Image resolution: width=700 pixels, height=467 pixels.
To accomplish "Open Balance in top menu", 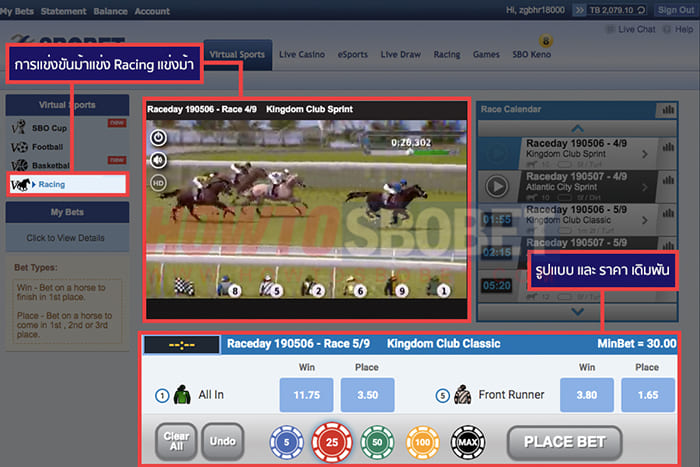I will point(110,11).
